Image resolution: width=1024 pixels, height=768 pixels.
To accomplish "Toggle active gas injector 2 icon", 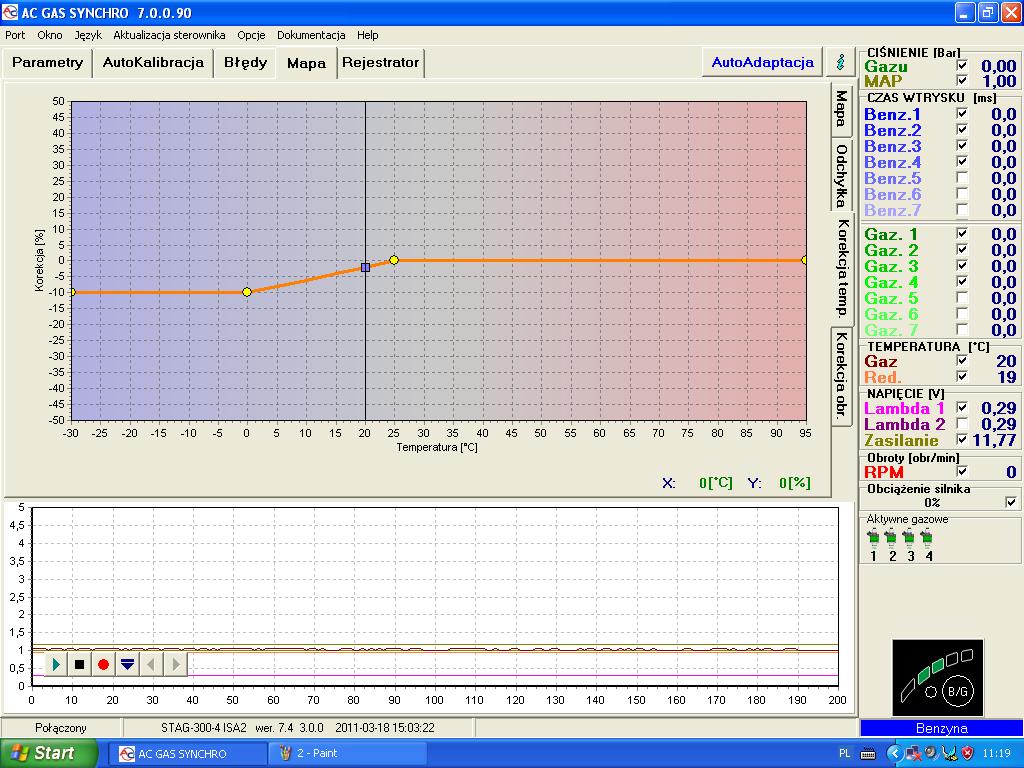I will [x=891, y=539].
